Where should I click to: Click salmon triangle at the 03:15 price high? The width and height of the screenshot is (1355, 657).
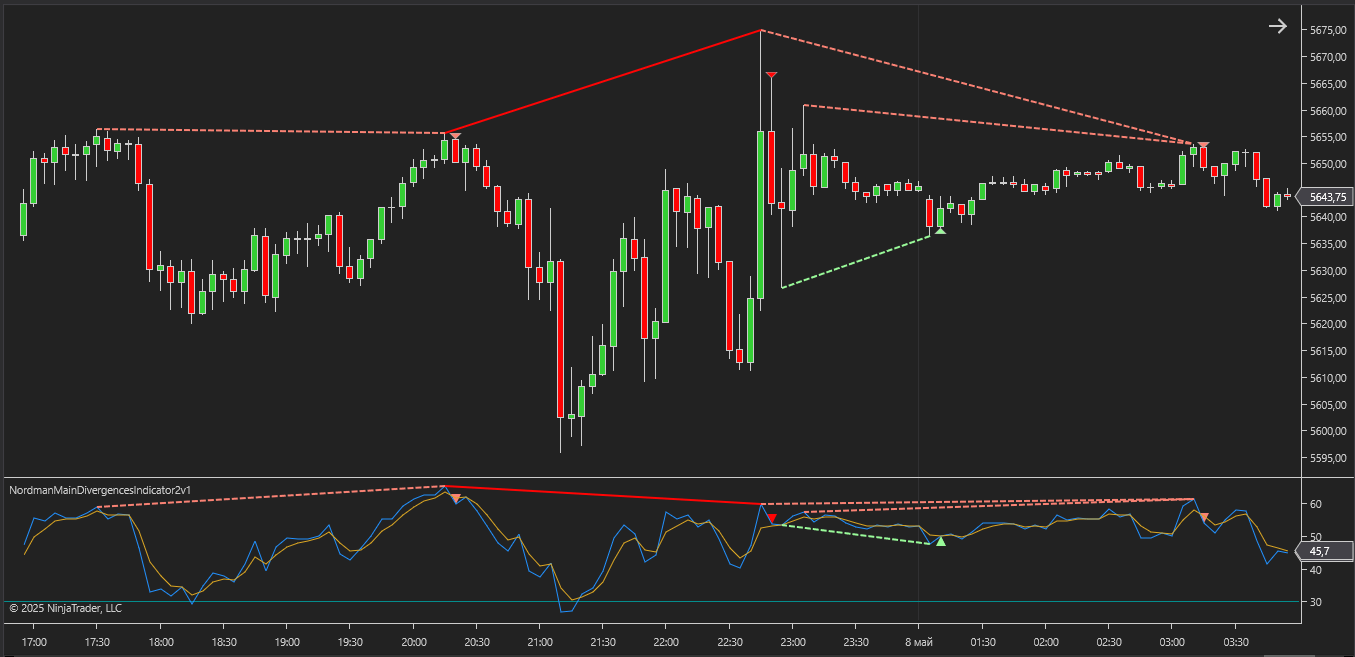[x=1203, y=146]
